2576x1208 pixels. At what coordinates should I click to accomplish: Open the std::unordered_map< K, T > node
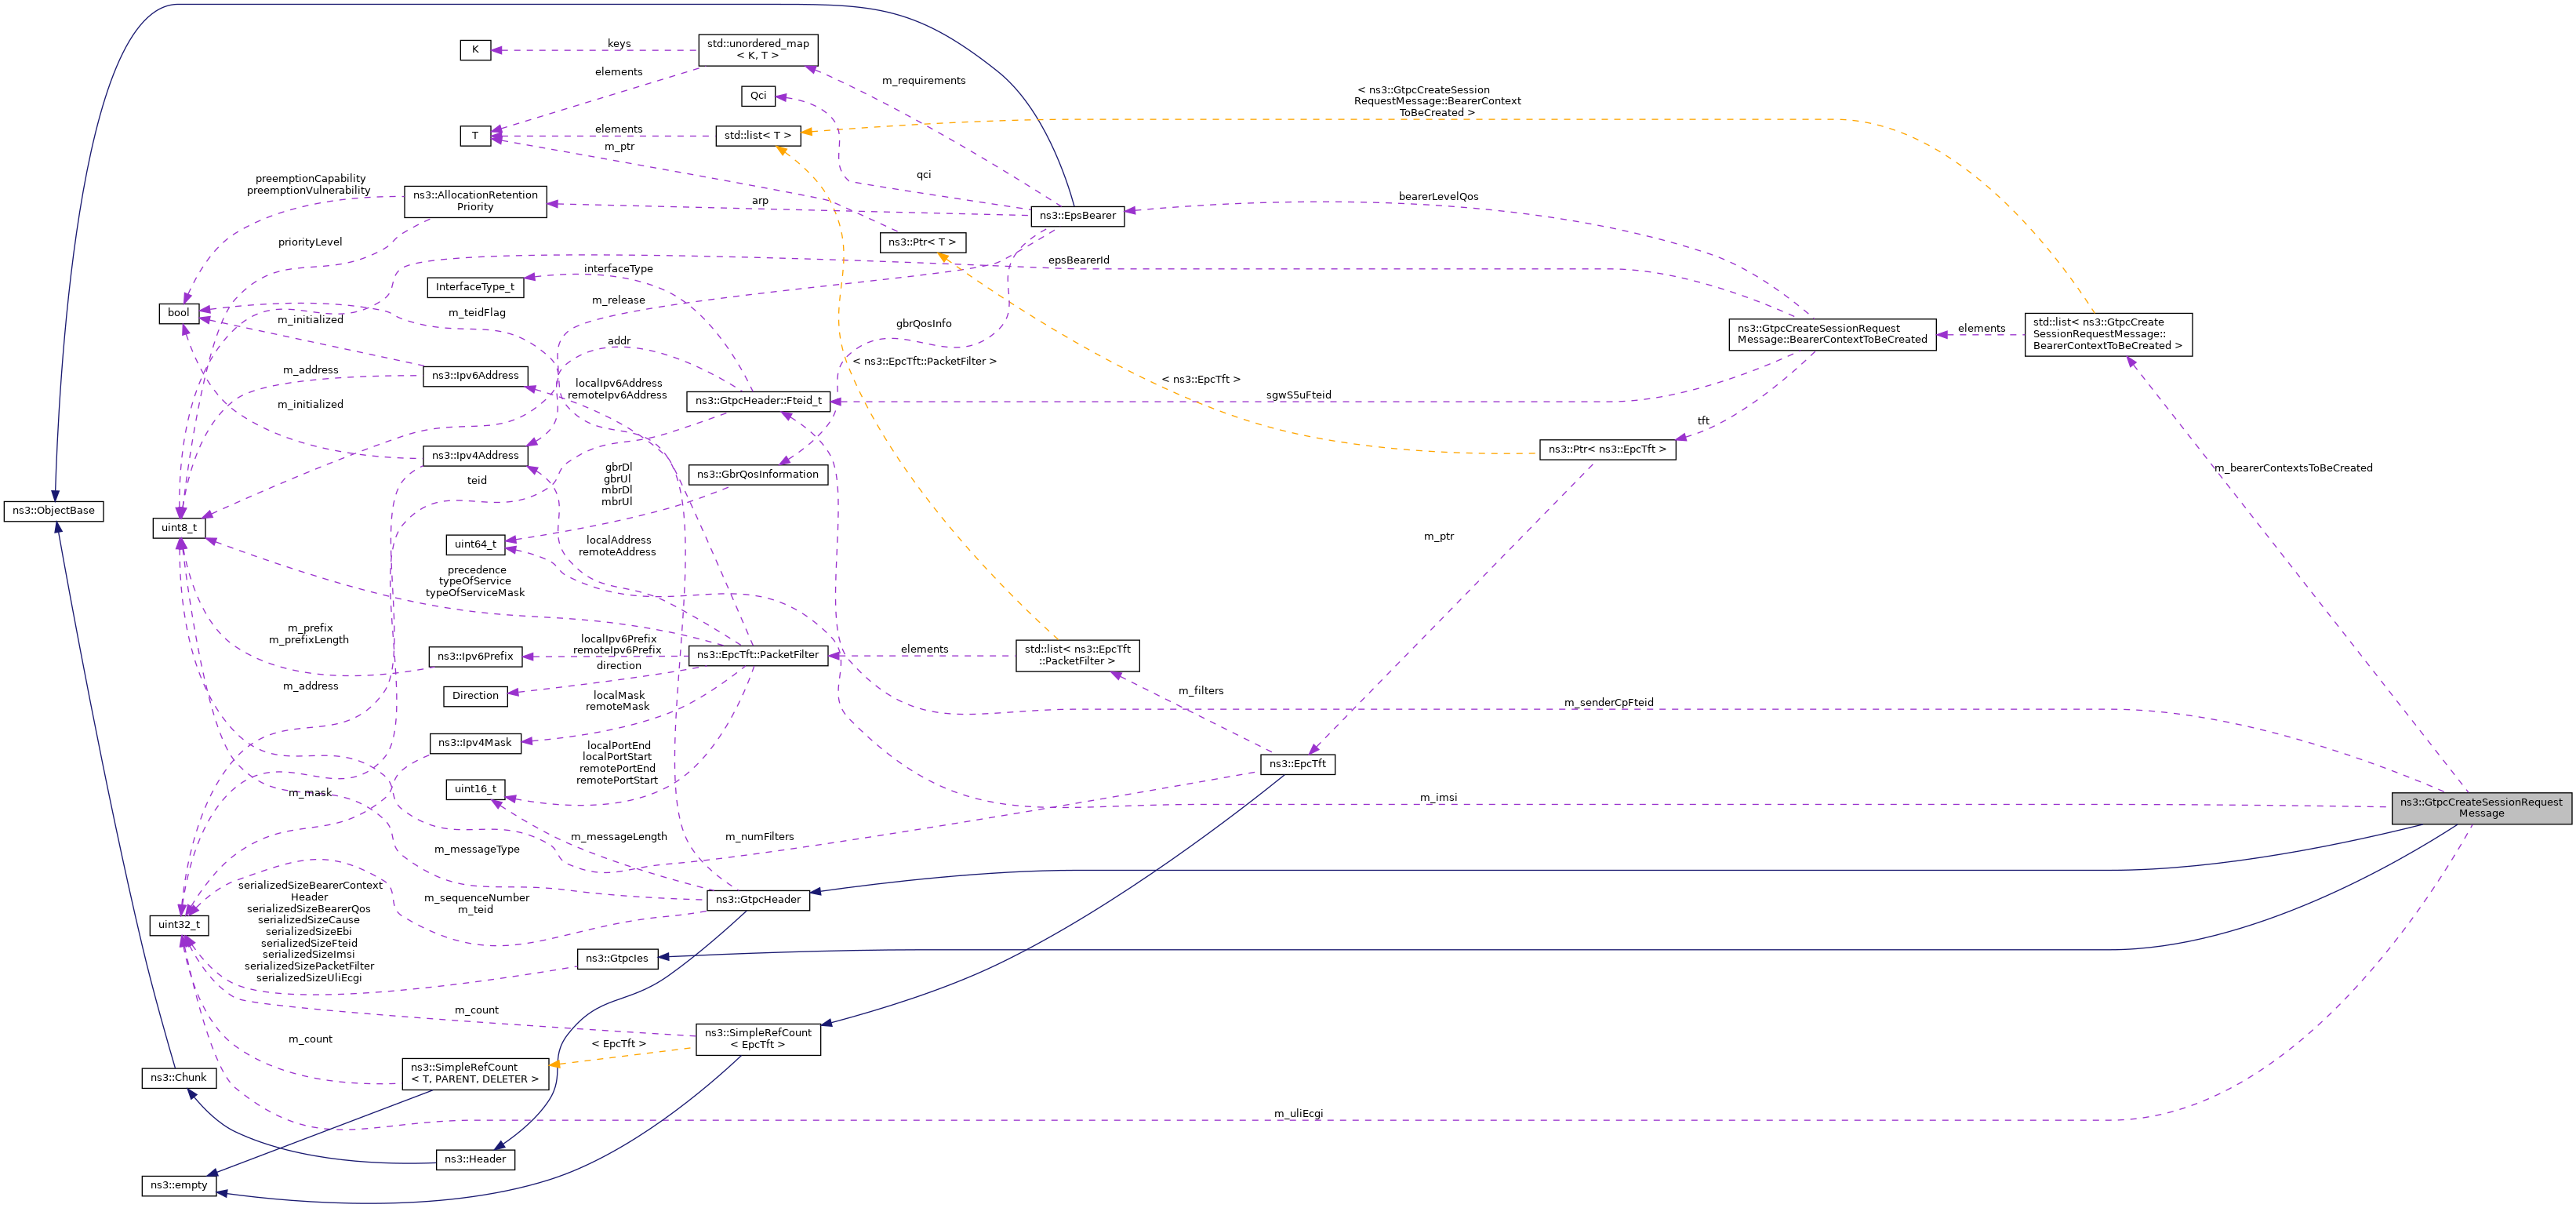tap(758, 50)
